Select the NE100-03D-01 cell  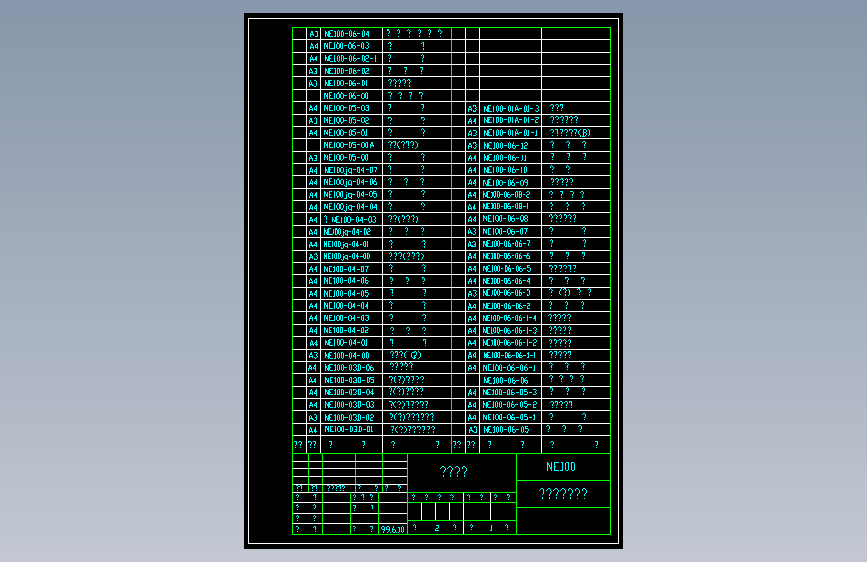(352, 429)
